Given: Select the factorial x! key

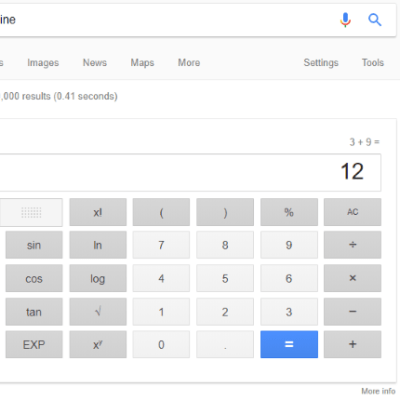Looking at the screenshot, I should tap(98, 212).
